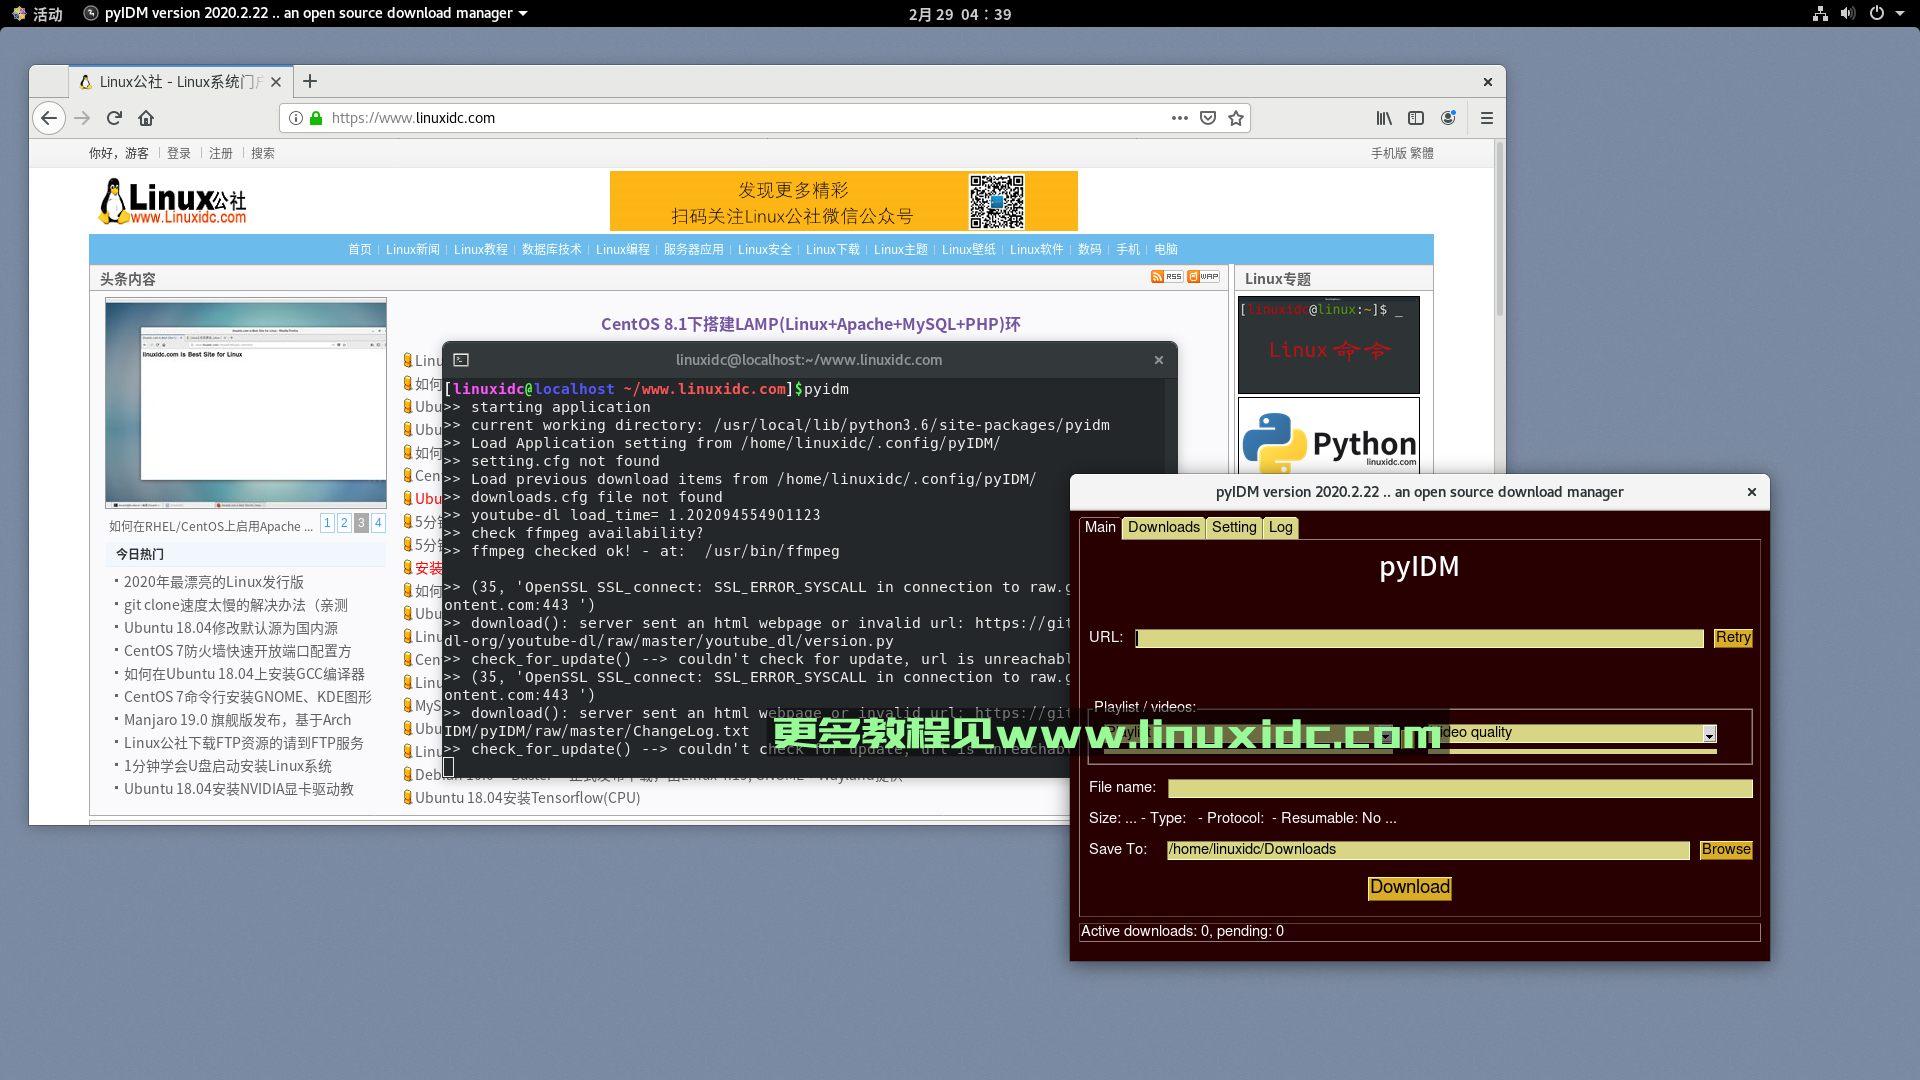Switch to pyIDM Log tab
1920x1080 pixels.
point(1281,528)
